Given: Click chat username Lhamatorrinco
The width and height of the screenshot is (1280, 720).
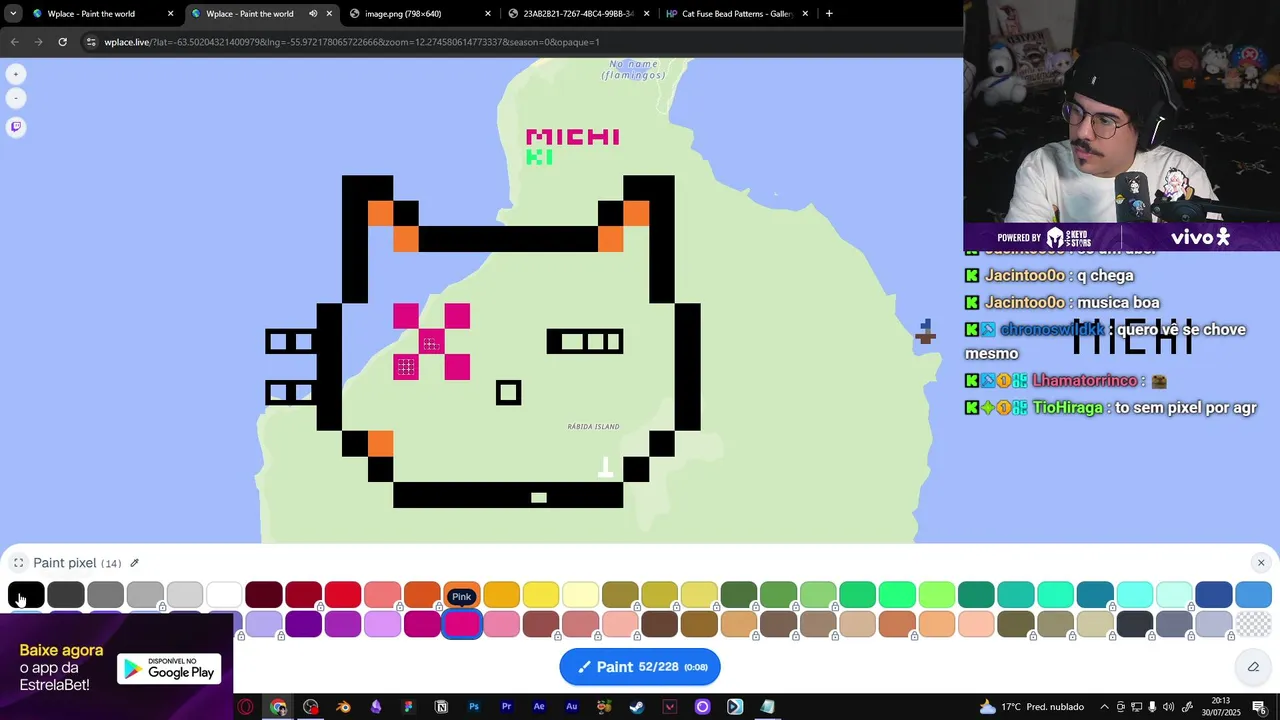Looking at the screenshot, I should (x=1085, y=381).
